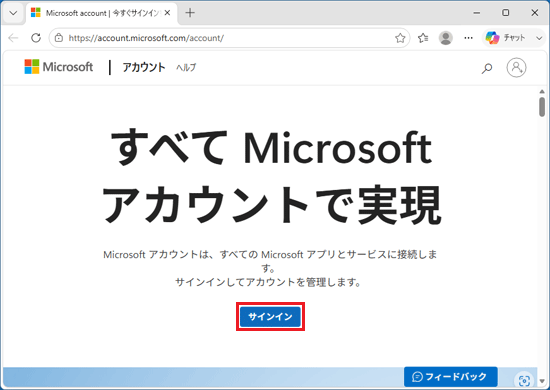Viewport: 550px width, 390px height.
Task: Open a new browser tab
Action: (x=190, y=13)
